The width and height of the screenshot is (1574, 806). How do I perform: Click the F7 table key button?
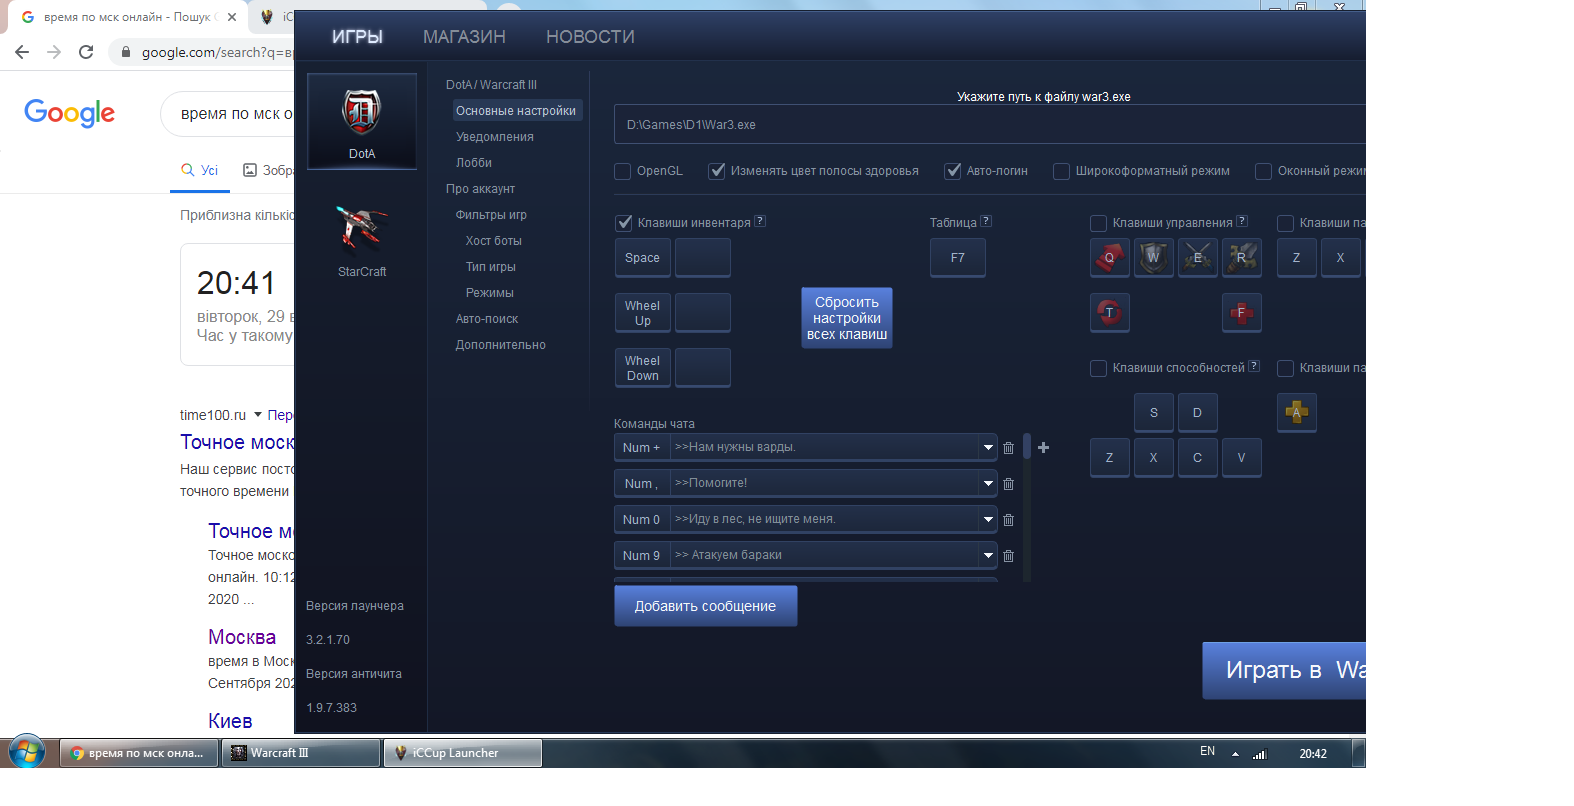(x=958, y=258)
